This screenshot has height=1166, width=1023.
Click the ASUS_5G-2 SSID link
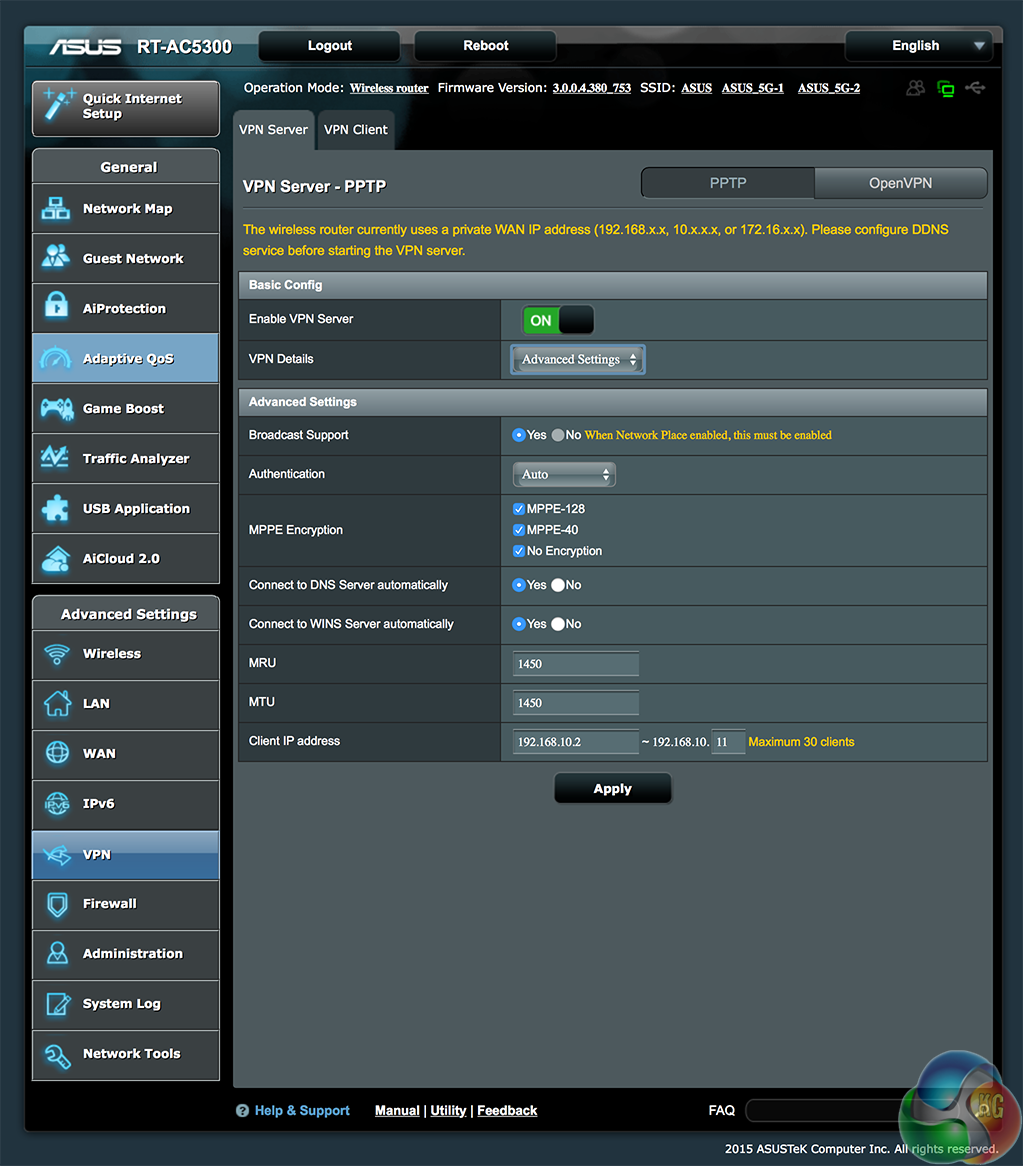coord(829,88)
